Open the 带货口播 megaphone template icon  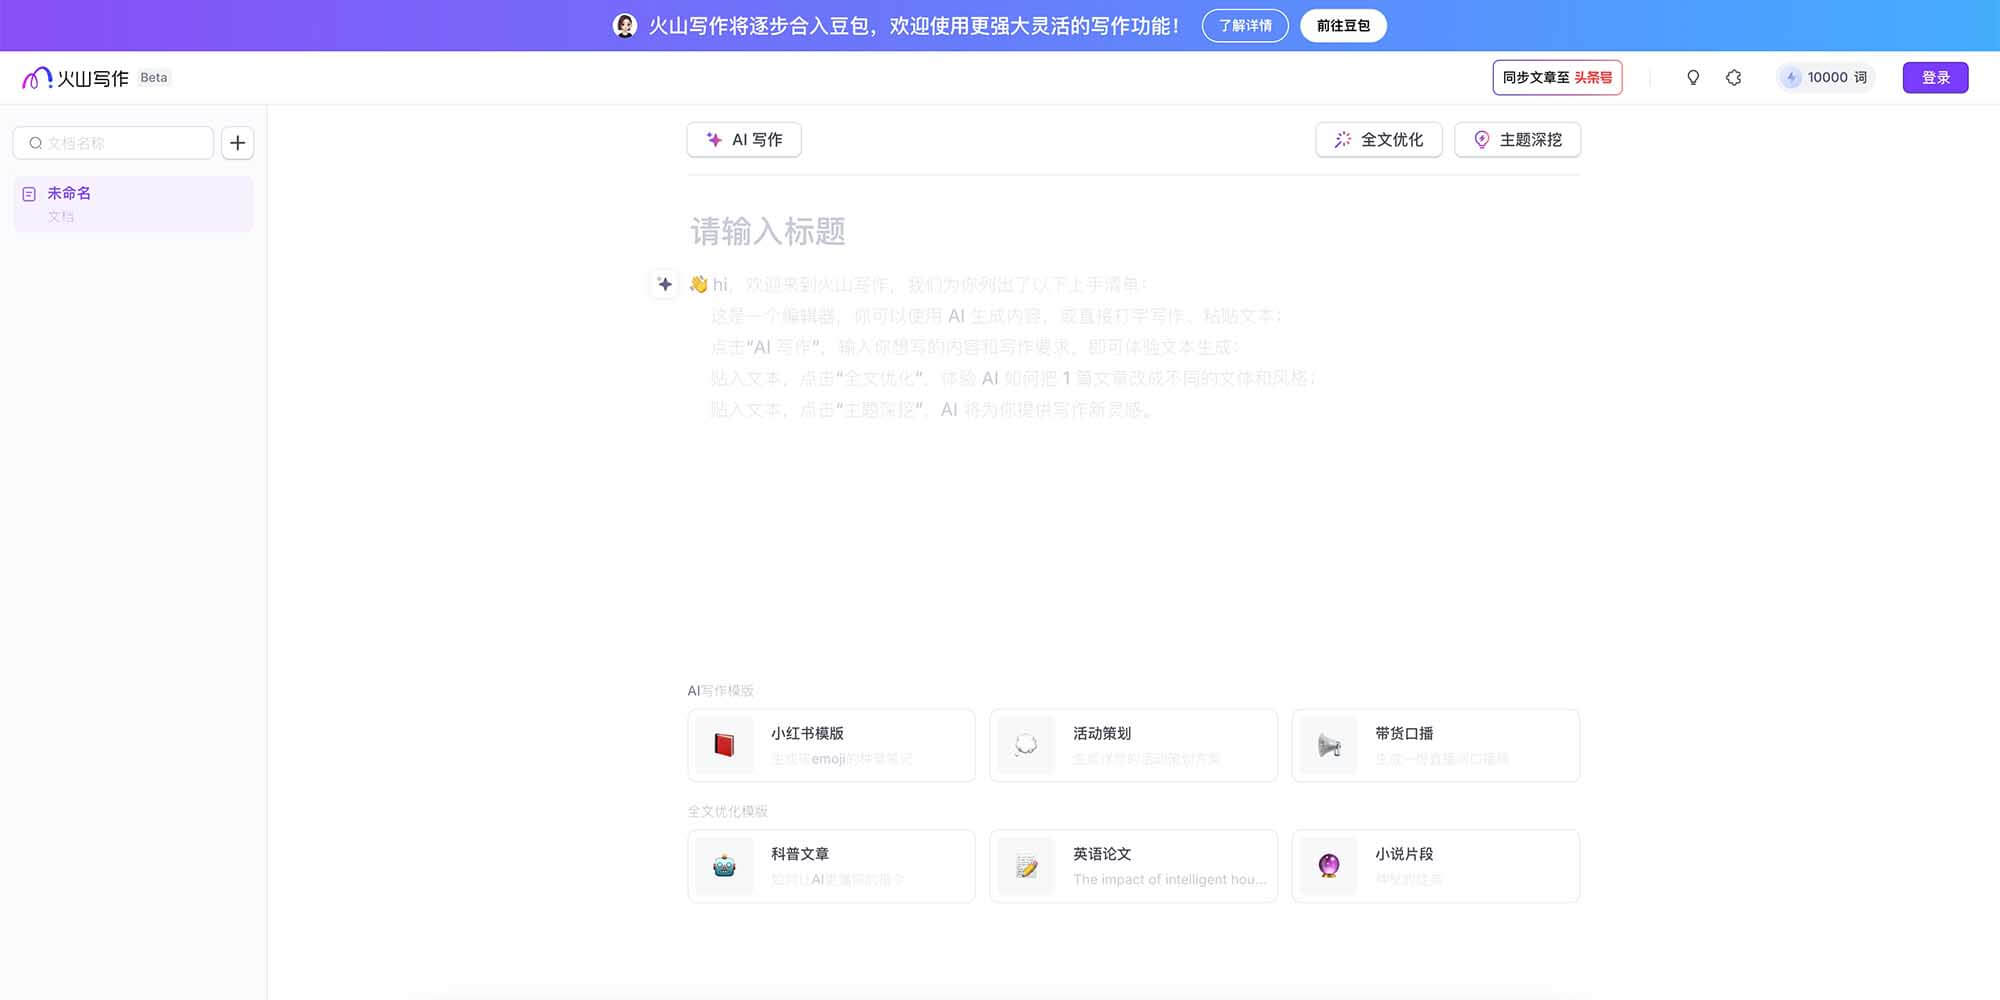point(1327,744)
